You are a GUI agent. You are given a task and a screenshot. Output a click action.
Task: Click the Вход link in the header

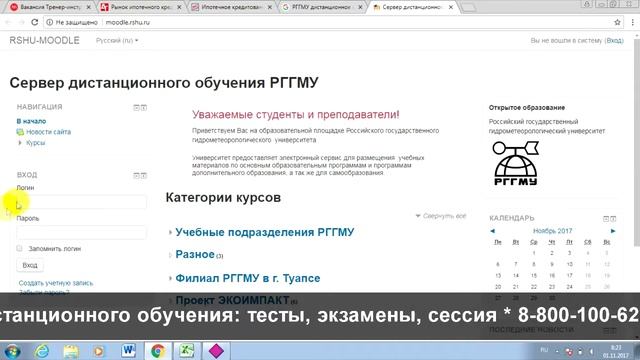614,40
